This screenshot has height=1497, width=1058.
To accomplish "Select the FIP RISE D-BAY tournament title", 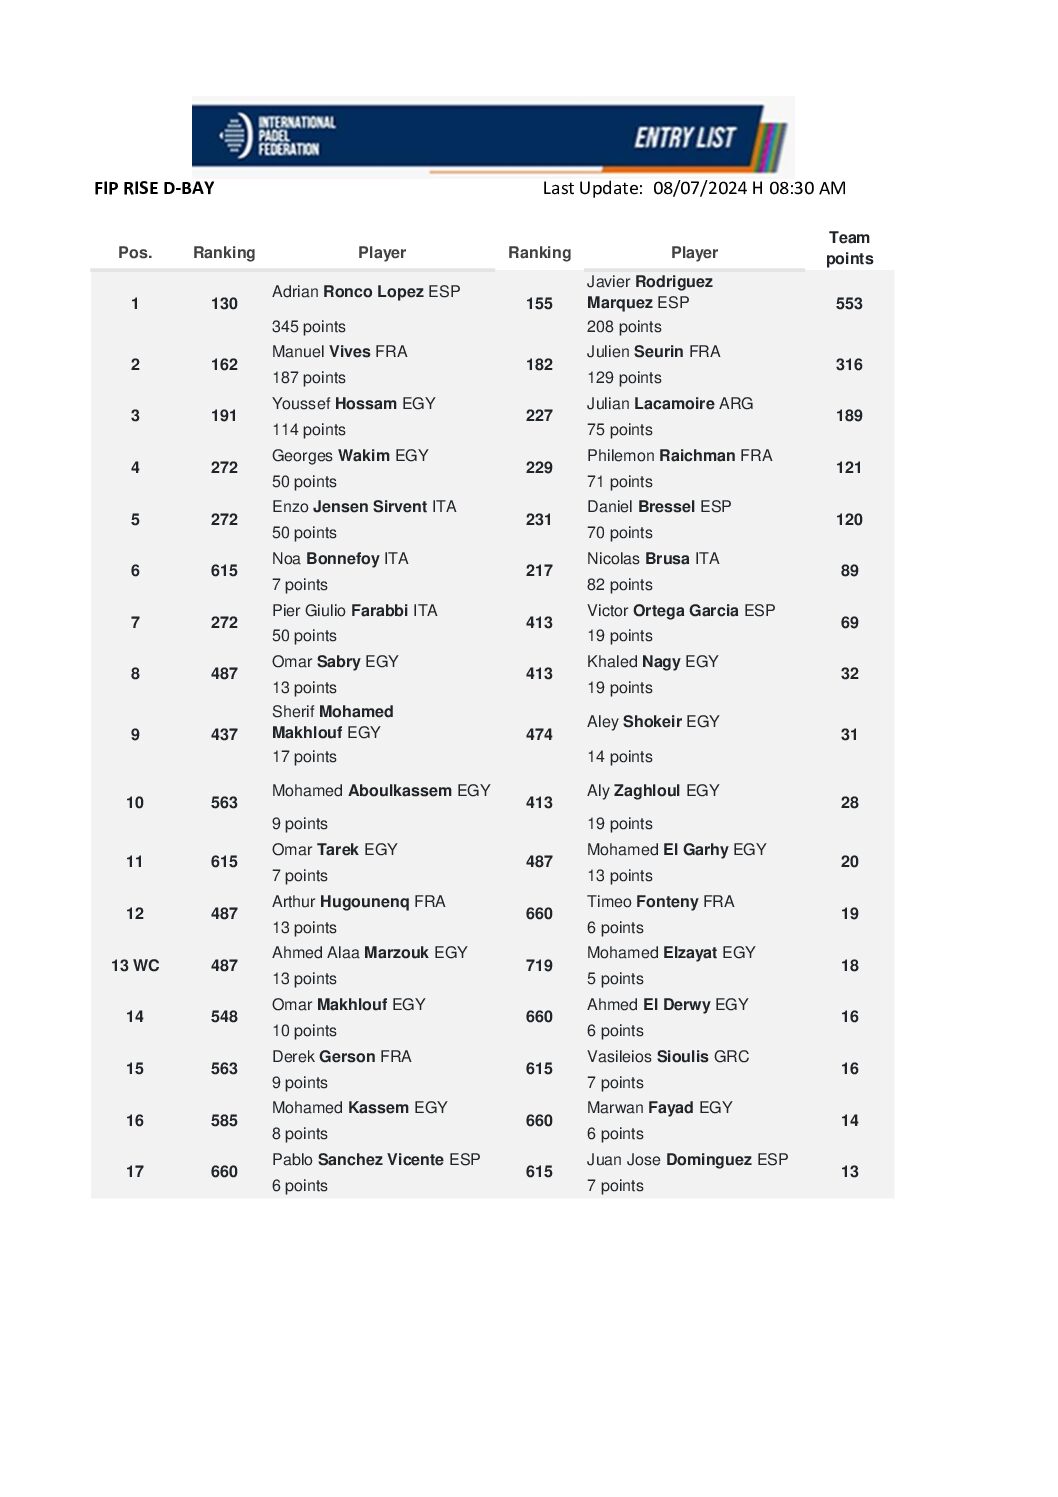I will [x=154, y=188].
